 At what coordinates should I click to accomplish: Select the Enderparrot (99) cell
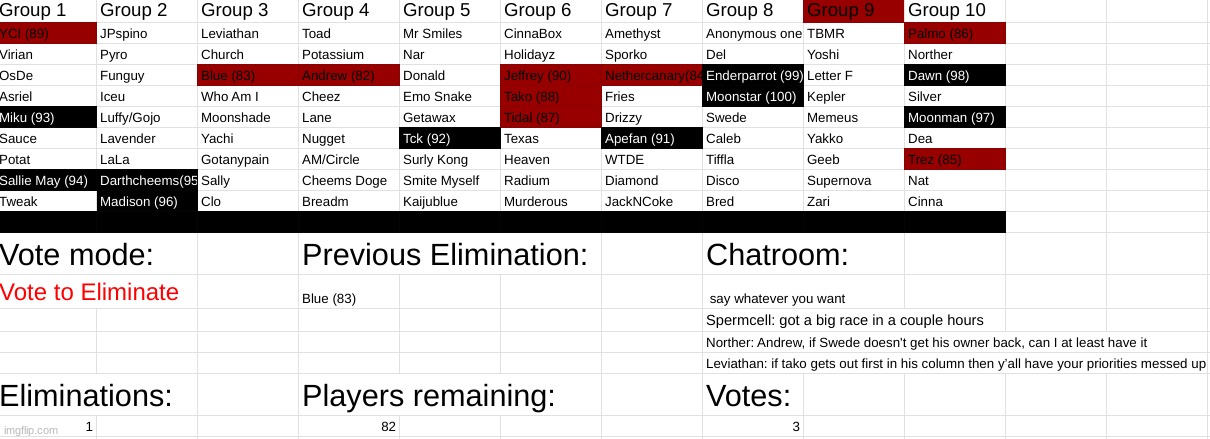(x=753, y=76)
